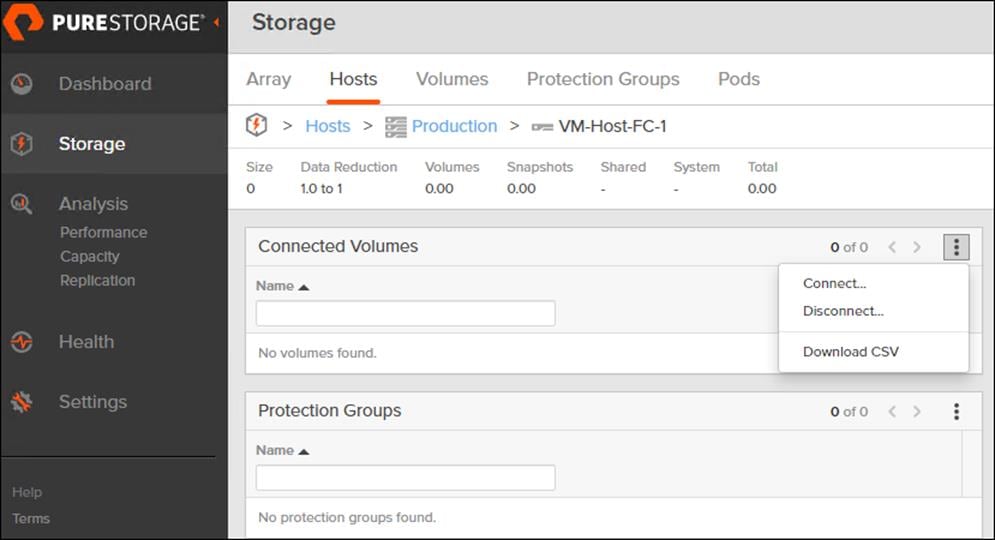
Task: Click the Analysis magnifier icon
Action: 22,204
